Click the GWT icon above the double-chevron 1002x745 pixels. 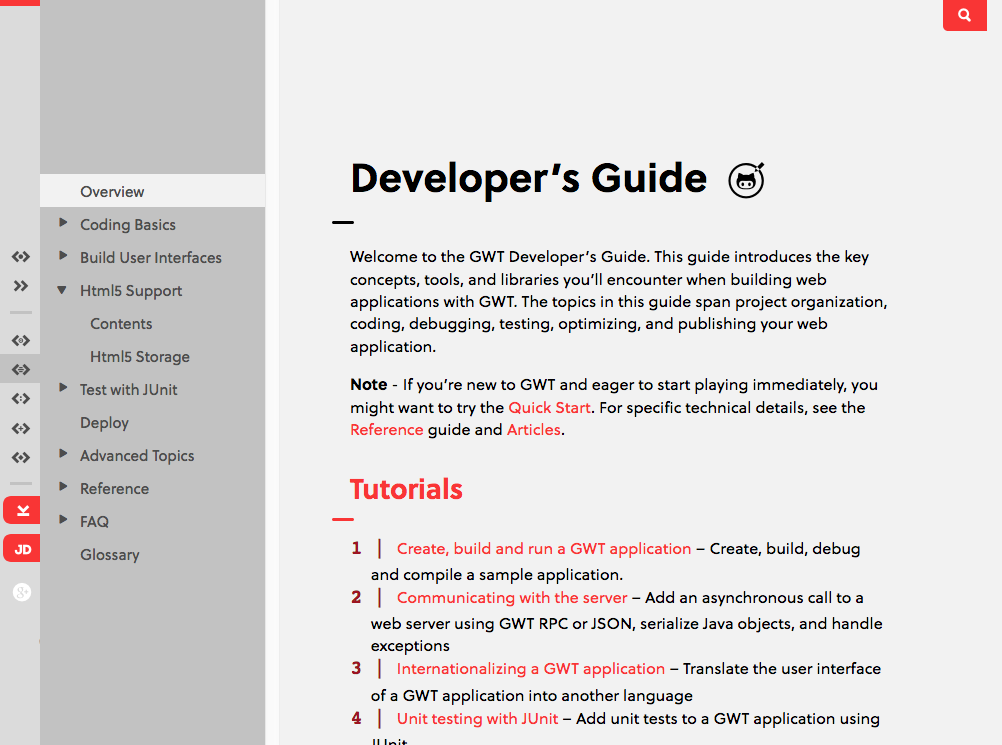[20, 257]
